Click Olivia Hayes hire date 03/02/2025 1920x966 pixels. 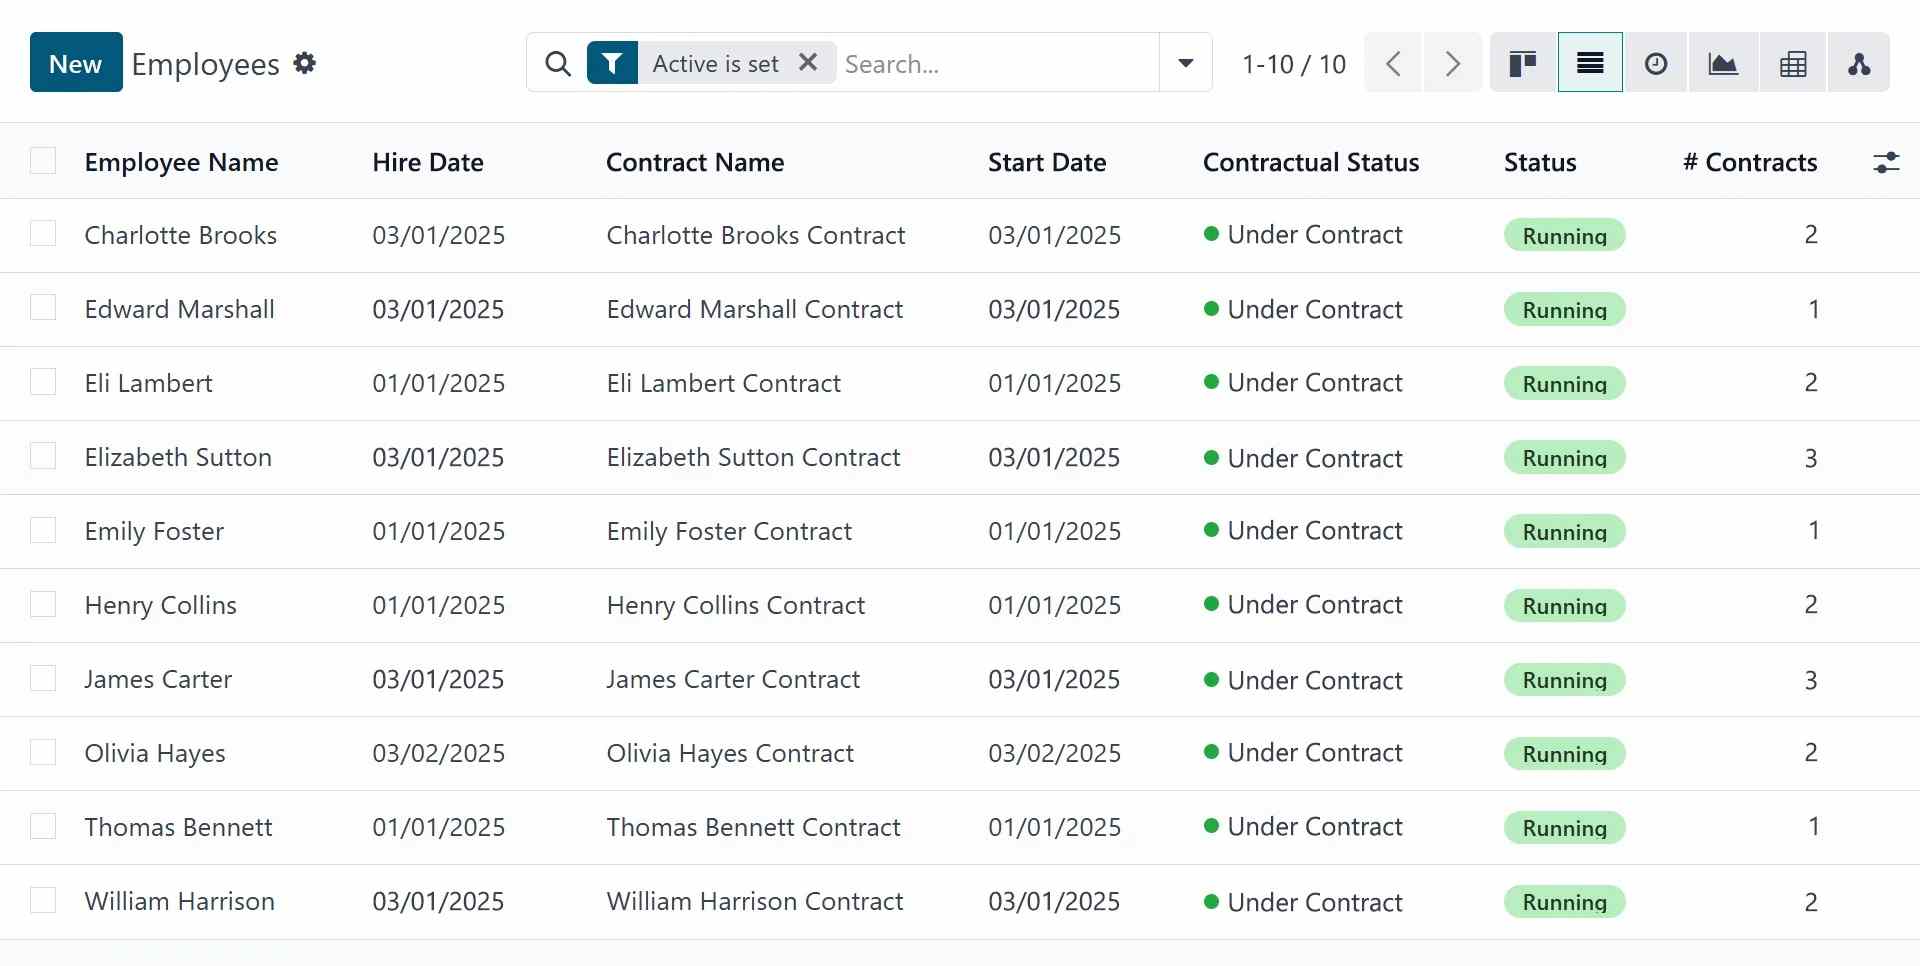(439, 753)
